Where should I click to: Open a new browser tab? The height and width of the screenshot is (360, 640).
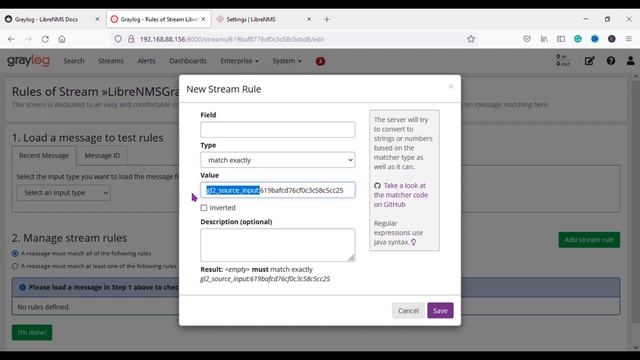click(327, 19)
